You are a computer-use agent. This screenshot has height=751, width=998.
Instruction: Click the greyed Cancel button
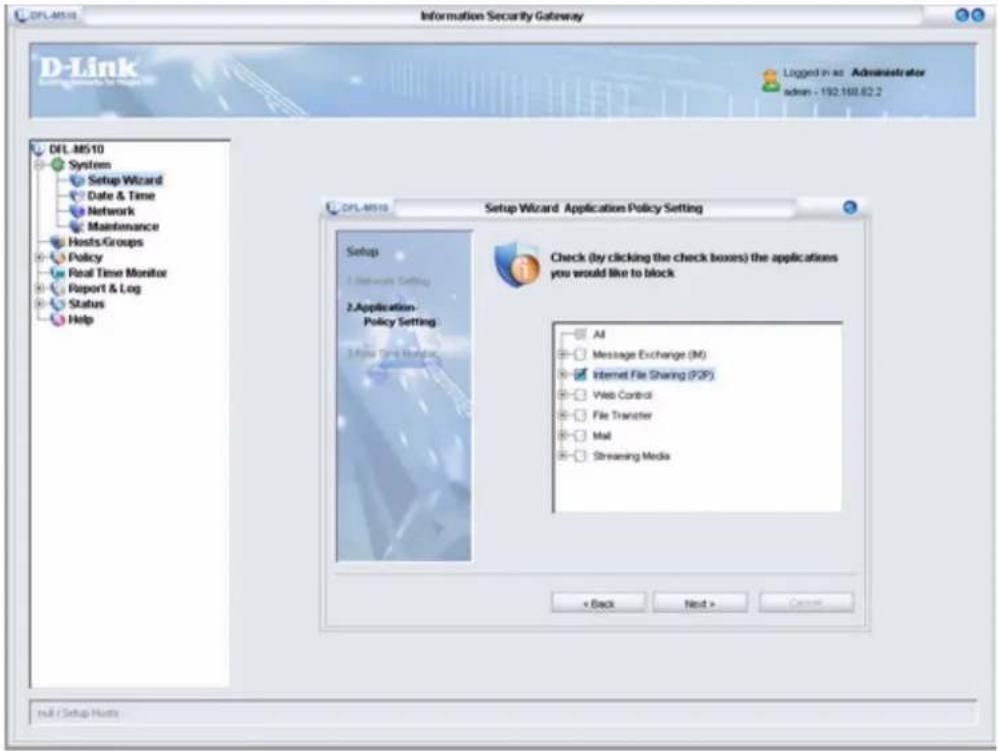pyautogui.click(x=806, y=603)
